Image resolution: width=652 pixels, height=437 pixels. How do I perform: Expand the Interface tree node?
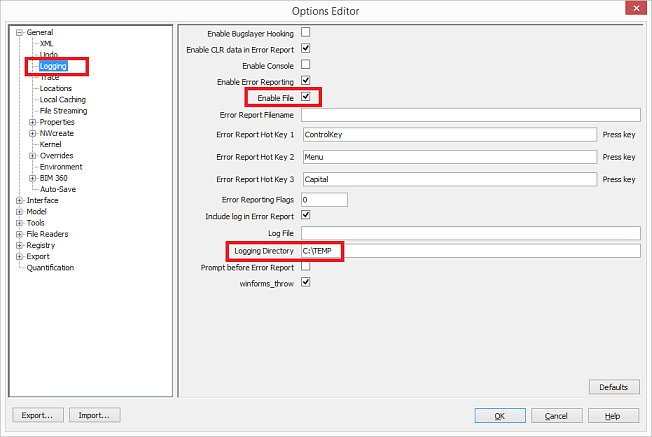19,200
